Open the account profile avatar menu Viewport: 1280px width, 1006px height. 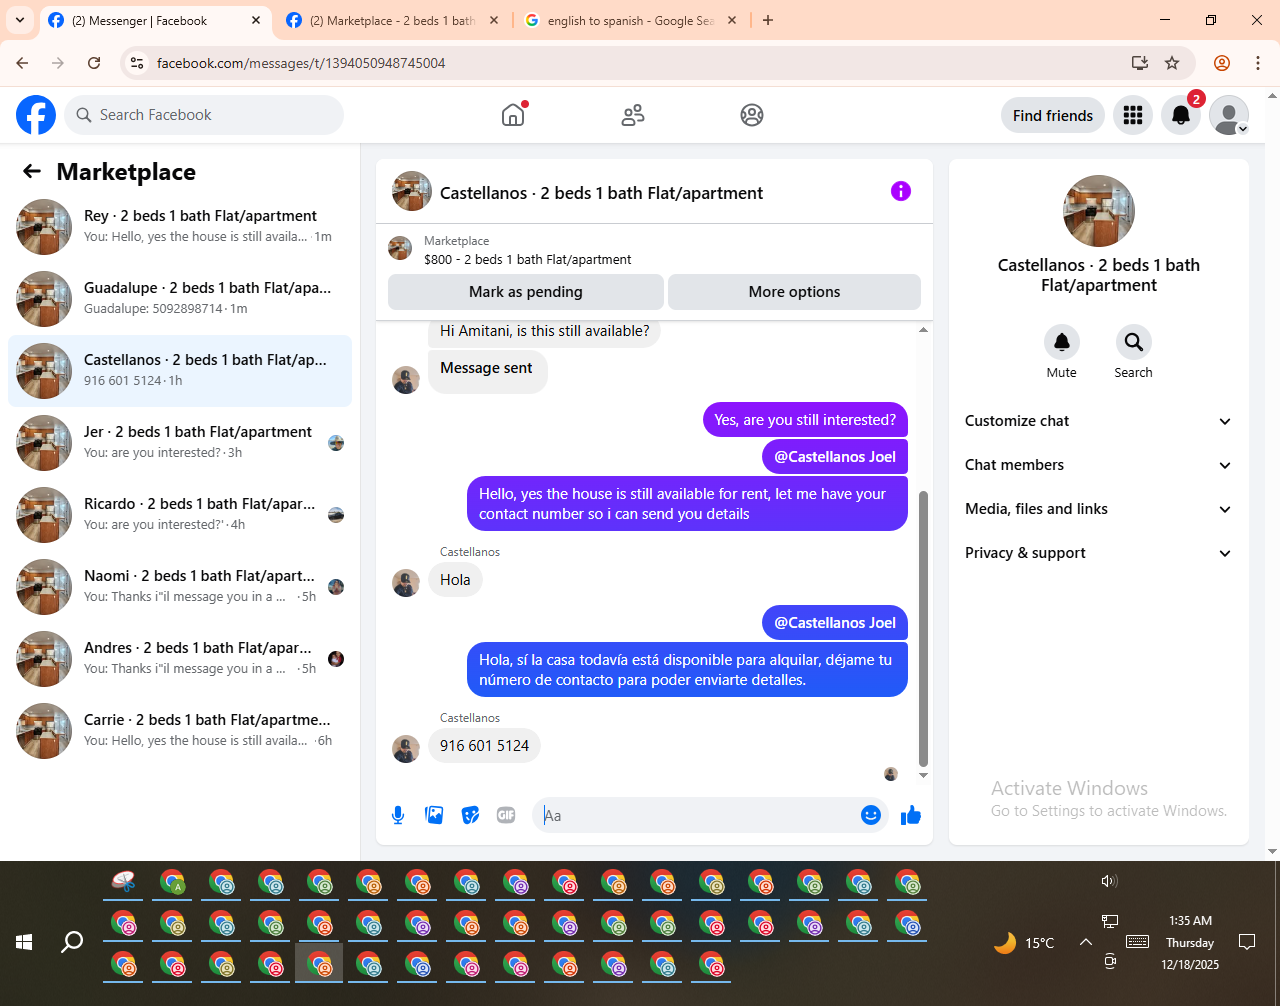tap(1229, 115)
